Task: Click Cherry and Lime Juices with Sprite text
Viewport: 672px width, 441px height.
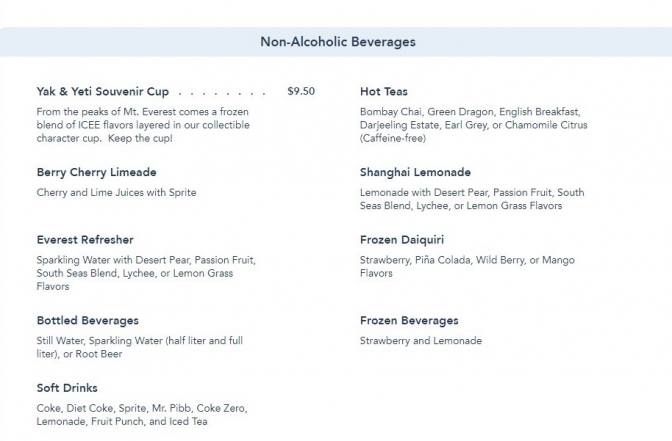Action: pos(116,192)
